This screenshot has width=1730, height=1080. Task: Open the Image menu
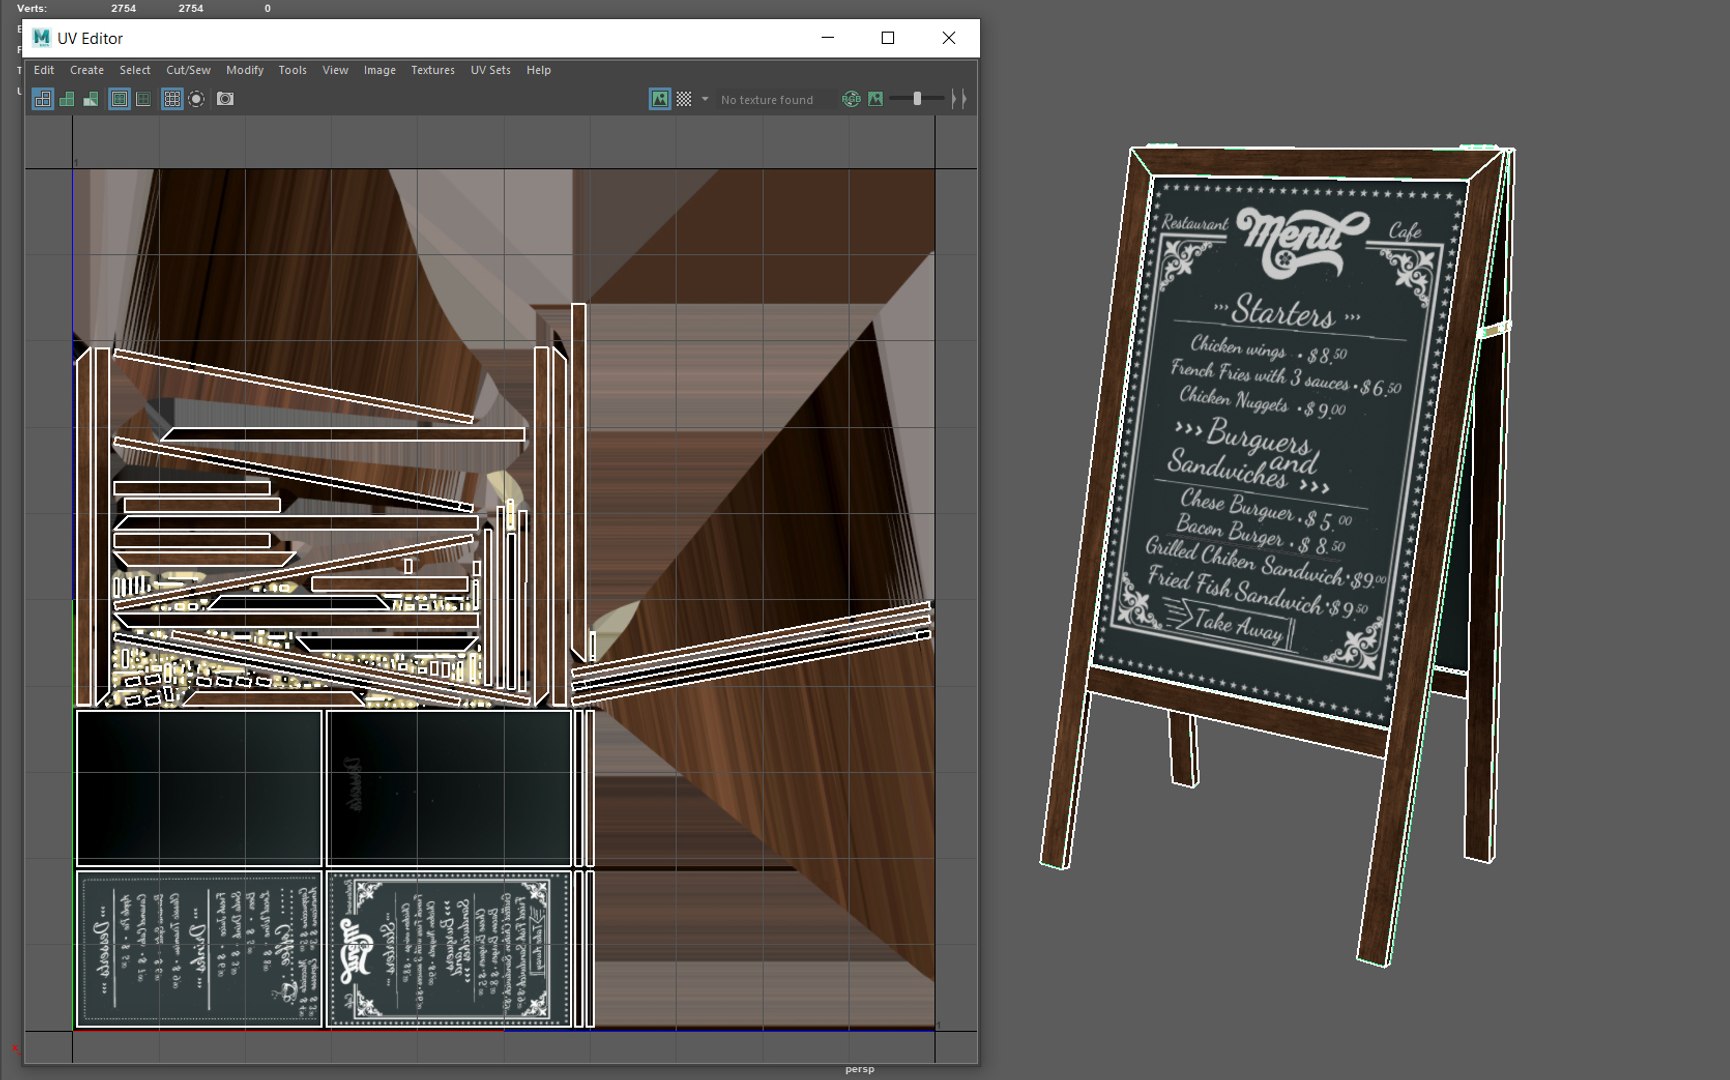pyautogui.click(x=380, y=70)
